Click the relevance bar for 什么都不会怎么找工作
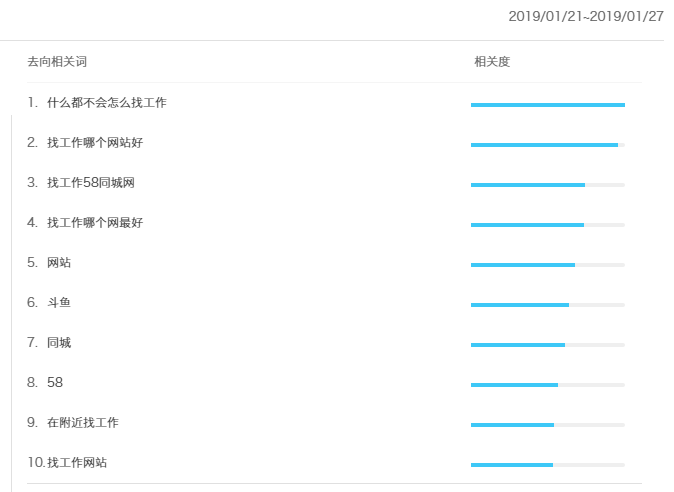674x492 pixels. click(548, 105)
